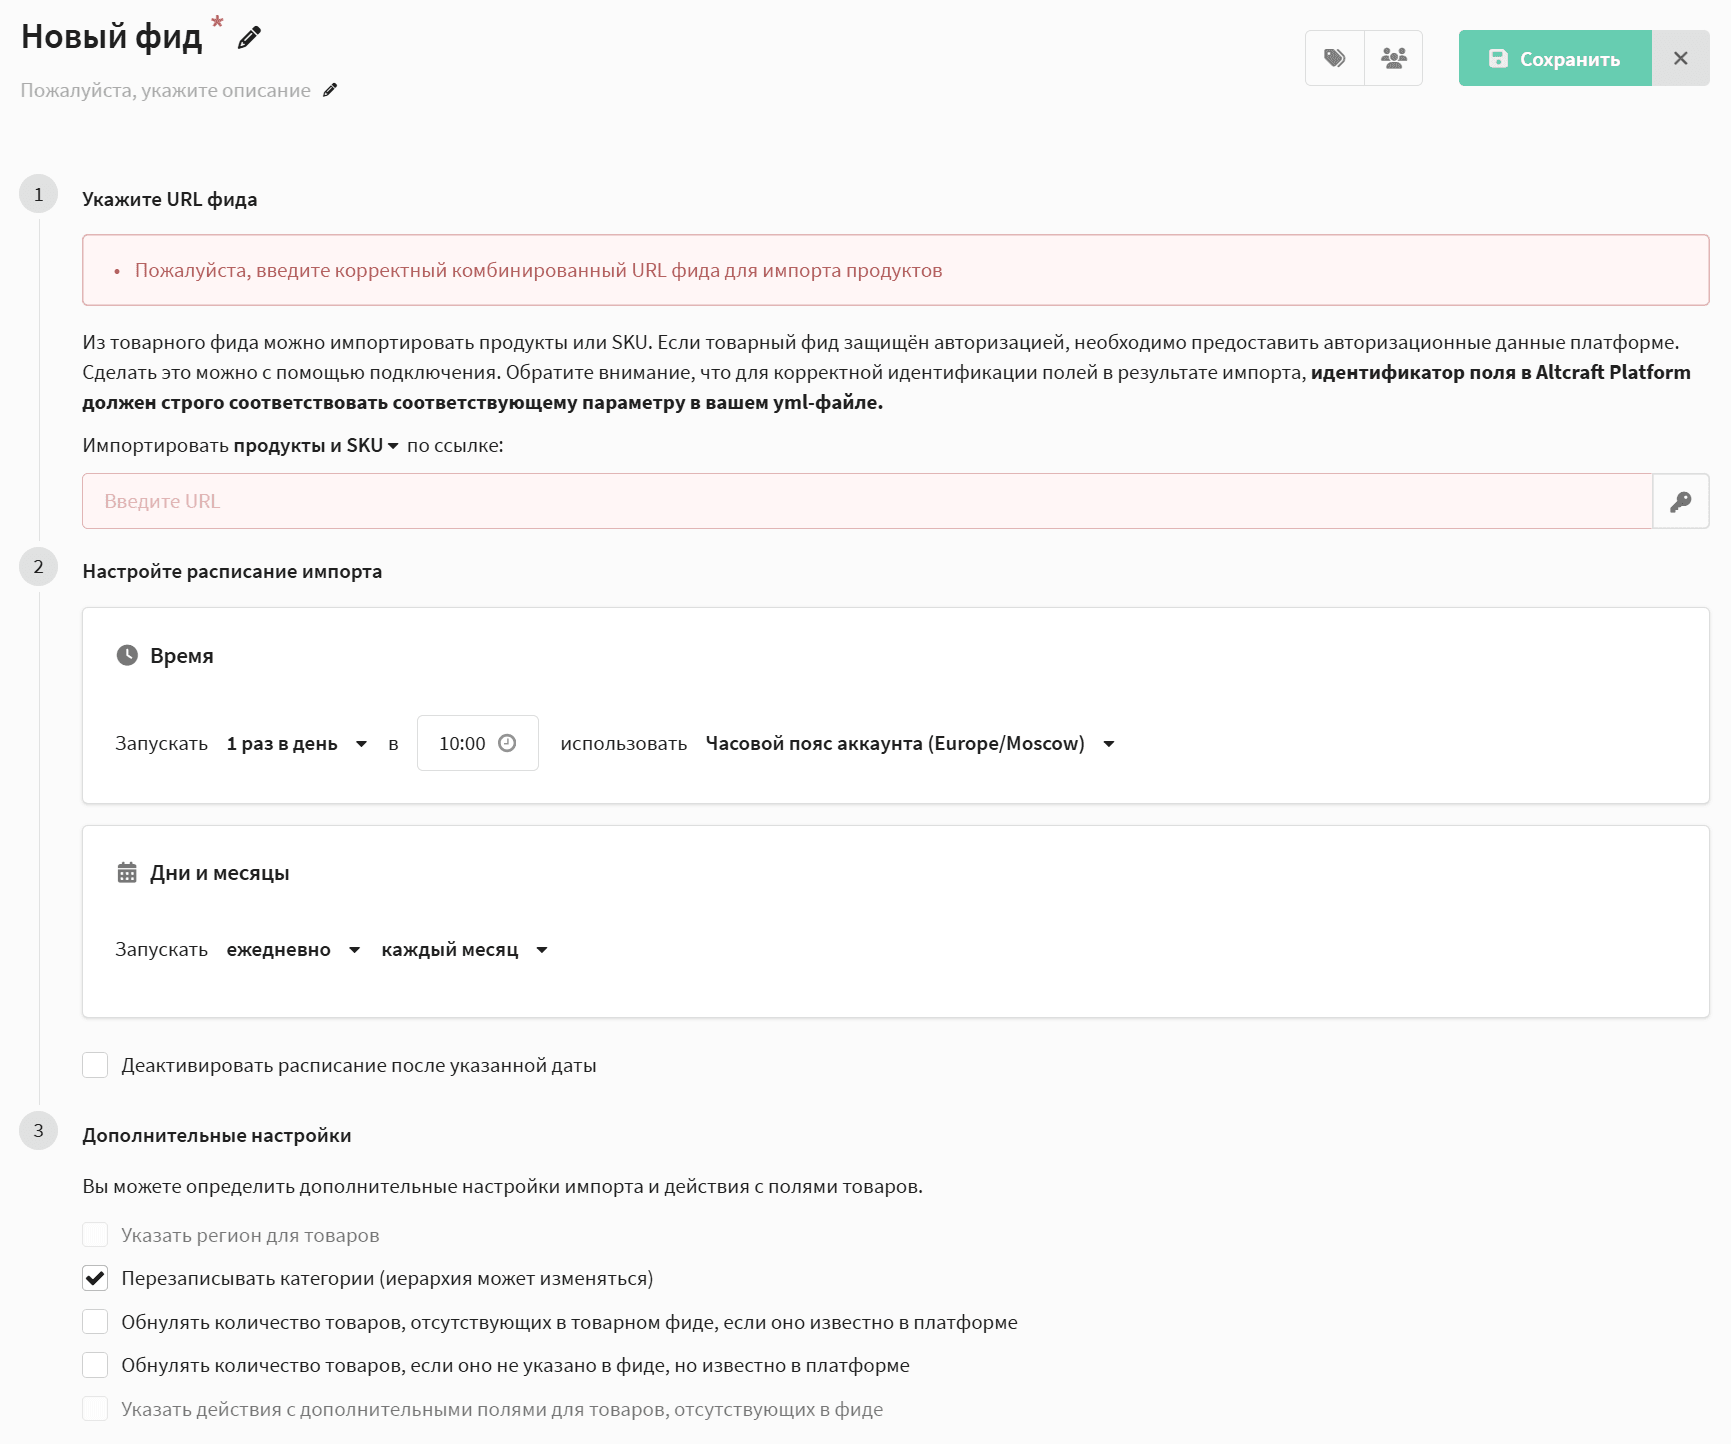Expand the ежедневно days dropdown
1731x1444 pixels.
coord(292,949)
